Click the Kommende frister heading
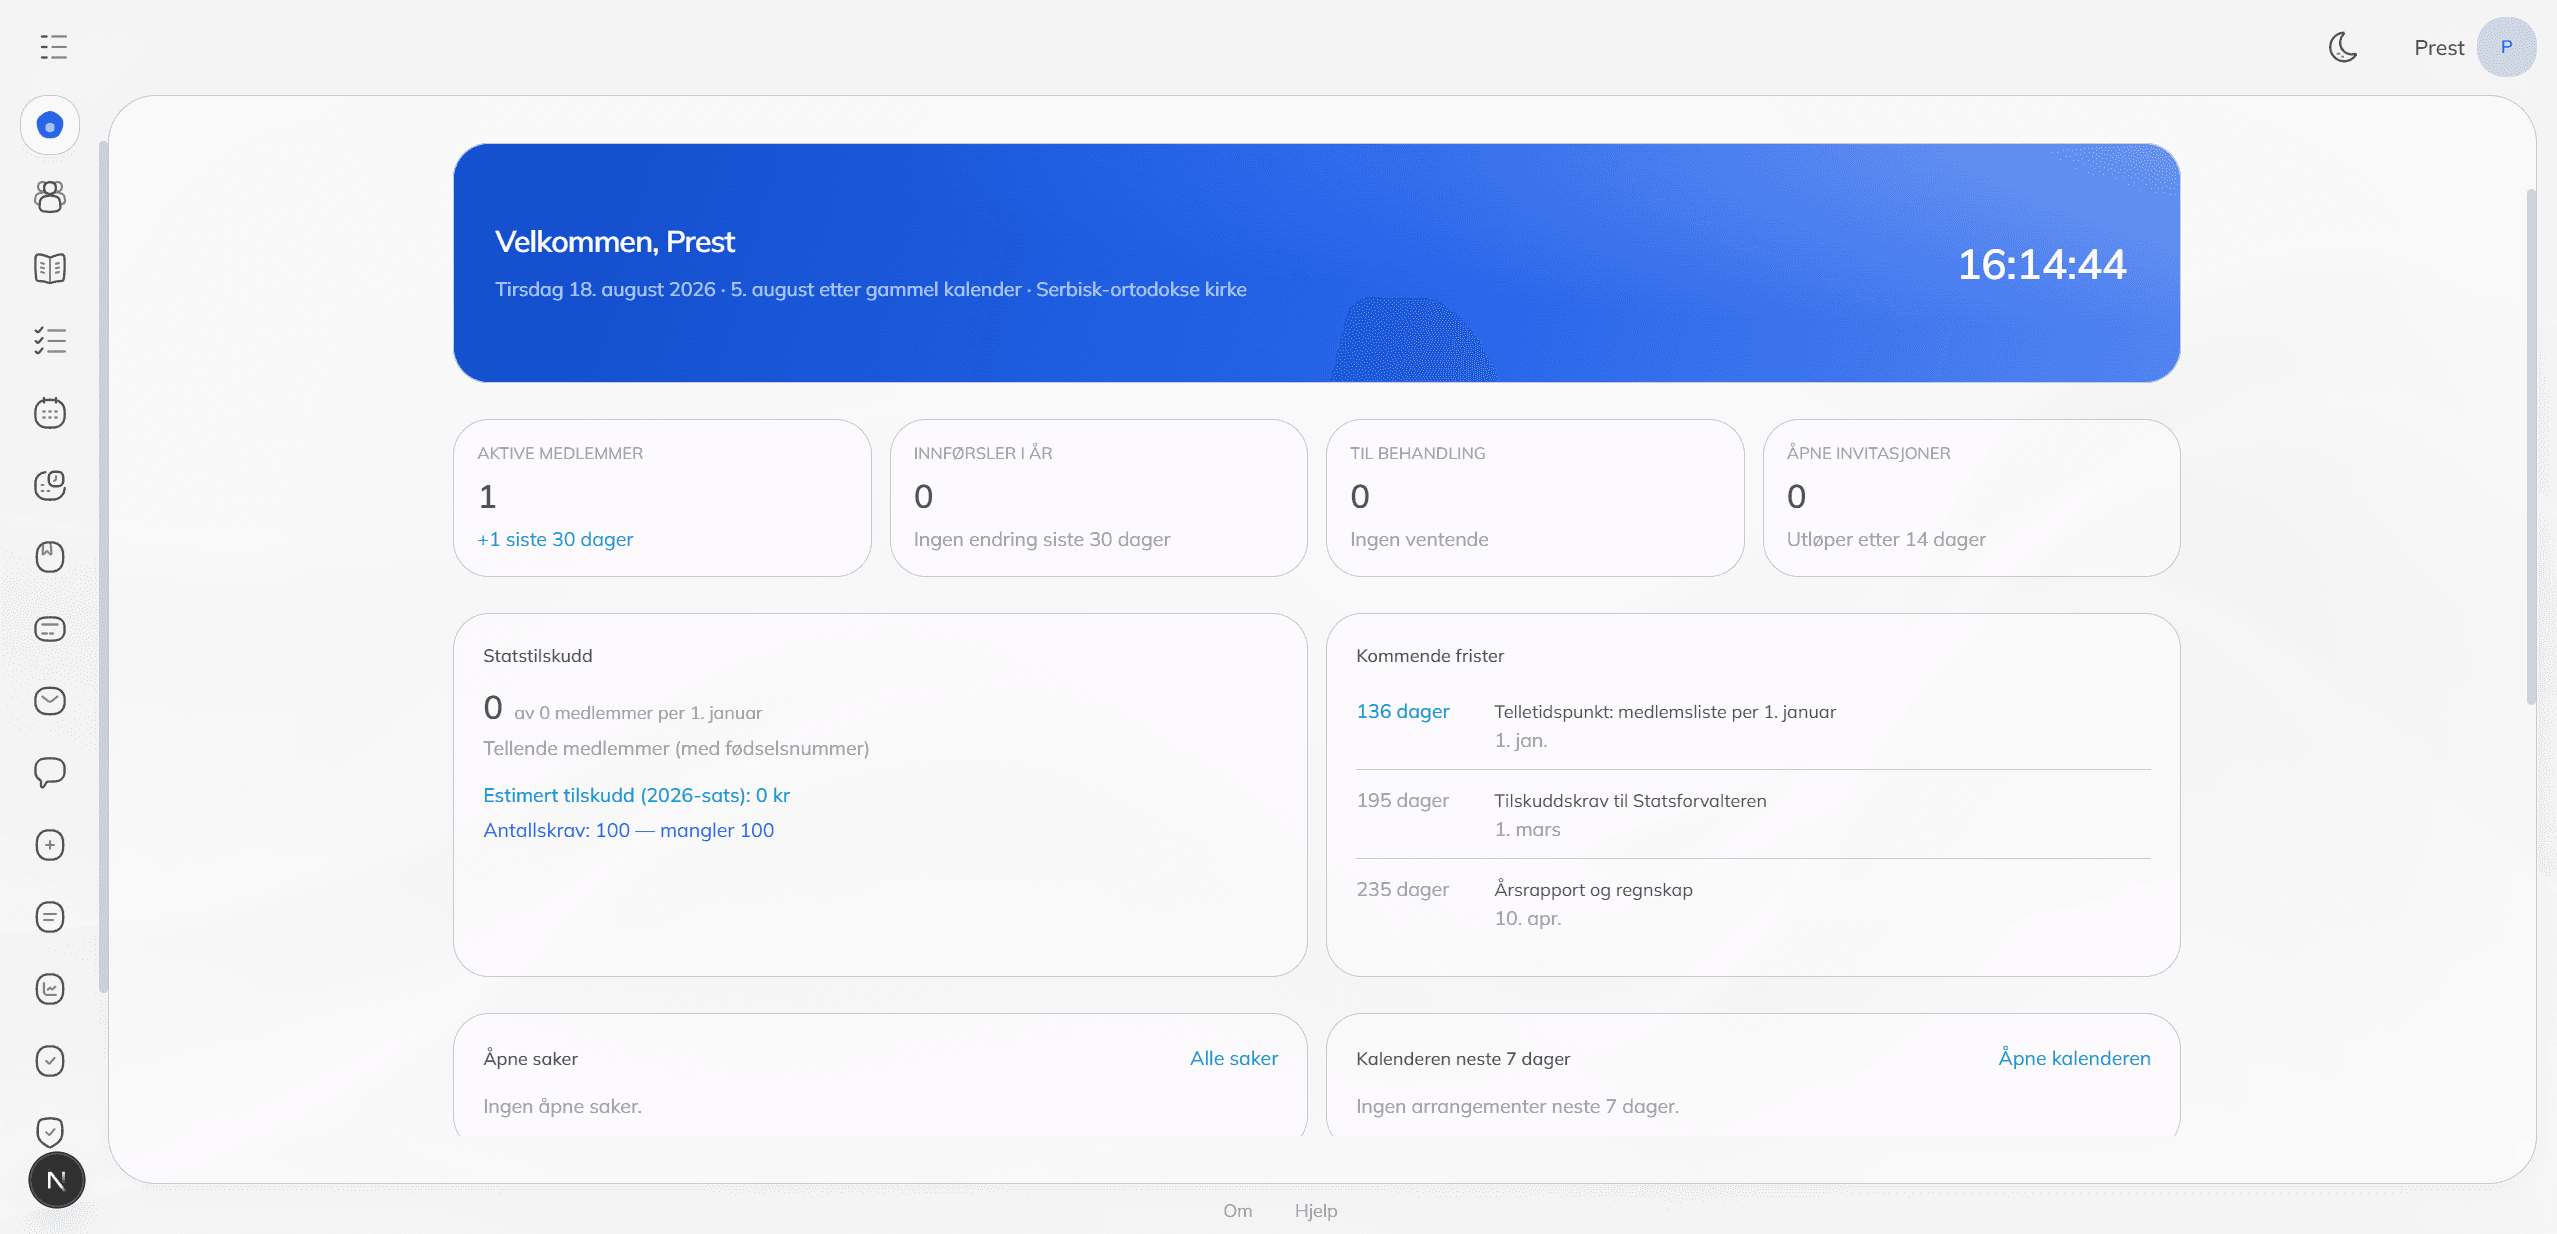 1429,656
